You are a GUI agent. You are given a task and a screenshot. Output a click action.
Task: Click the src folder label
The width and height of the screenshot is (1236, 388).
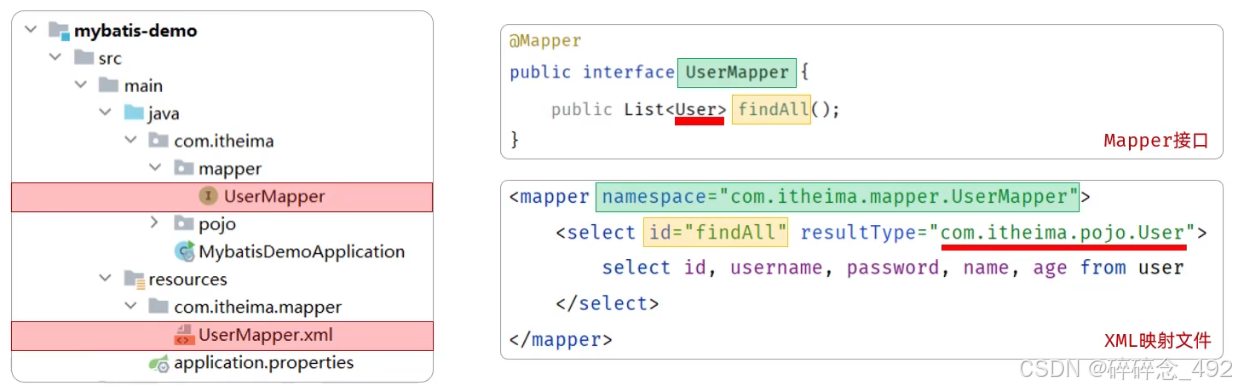(110, 59)
